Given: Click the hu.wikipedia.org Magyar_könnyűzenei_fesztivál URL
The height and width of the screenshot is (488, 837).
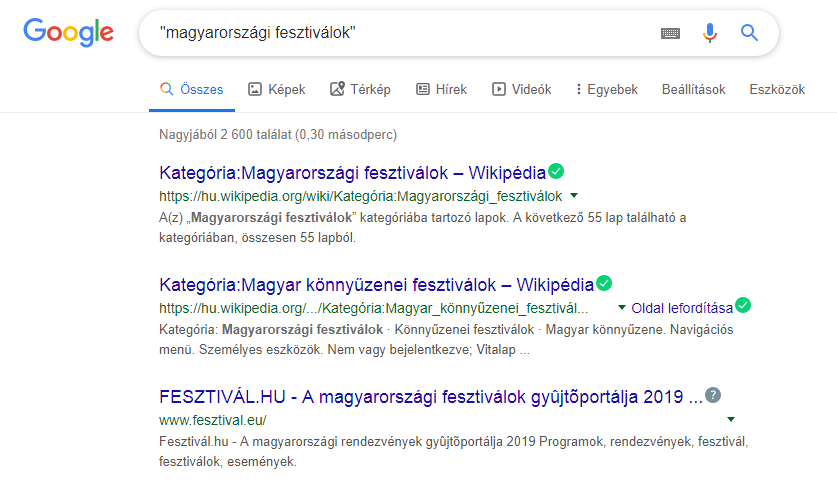Looking at the screenshot, I should point(374,309).
